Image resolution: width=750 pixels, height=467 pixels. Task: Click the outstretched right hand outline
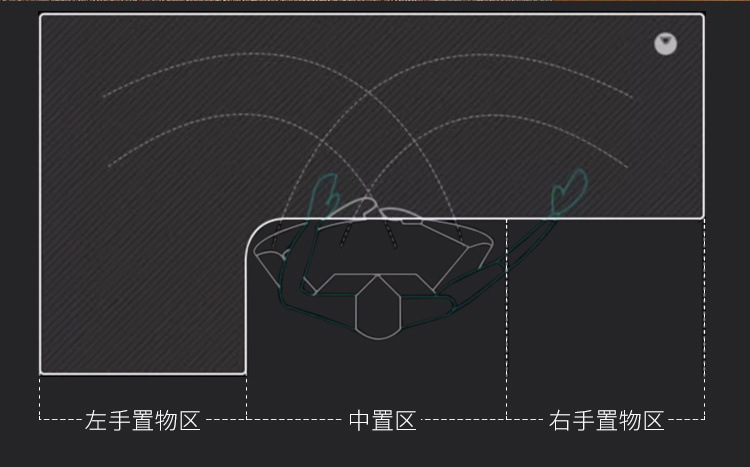(569, 192)
